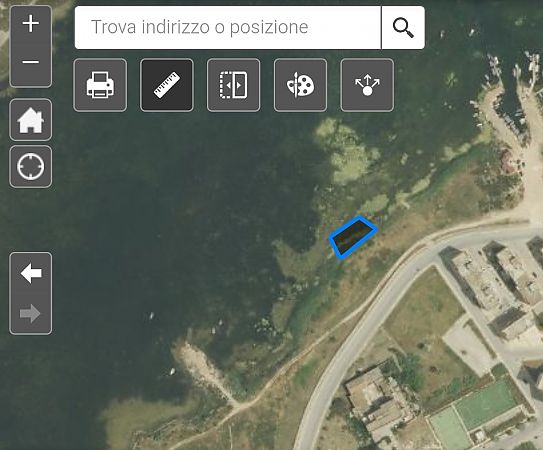Image resolution: width=543 pixels, height=450 pixels.
Task: Toggle the ruler measurement tool
Action: pos(167,85)
